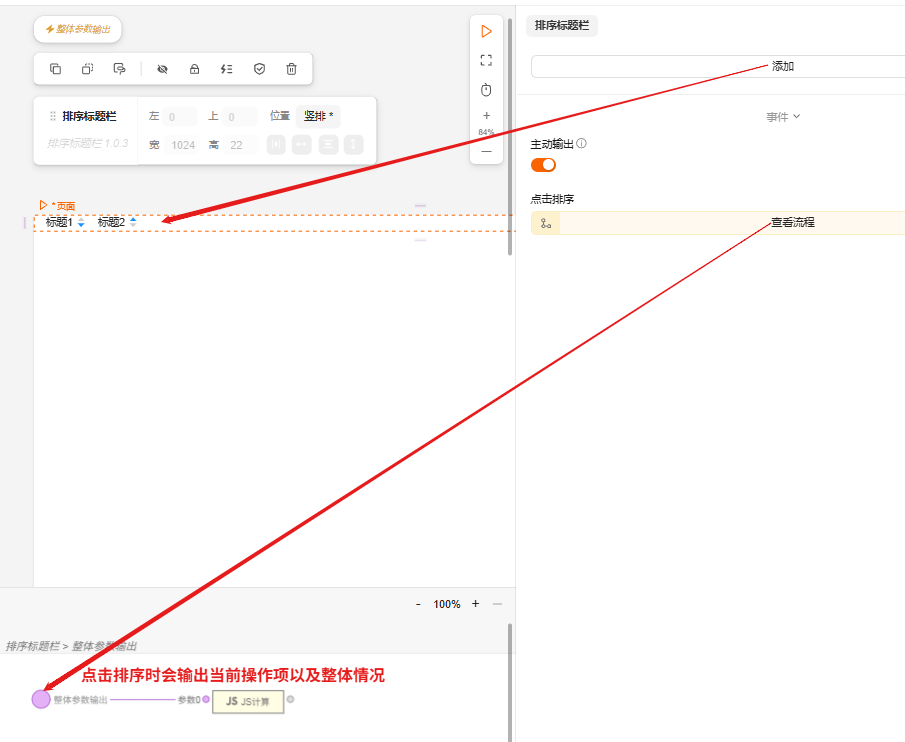Click the trash delete icon

tap(291, 69)
